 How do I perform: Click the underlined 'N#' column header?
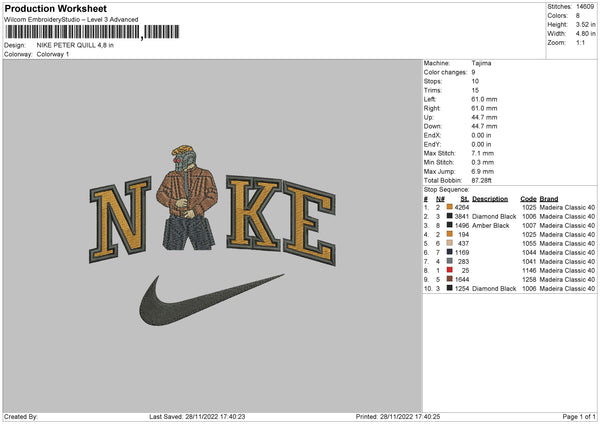pyautogui.click(x=440, y=199)
